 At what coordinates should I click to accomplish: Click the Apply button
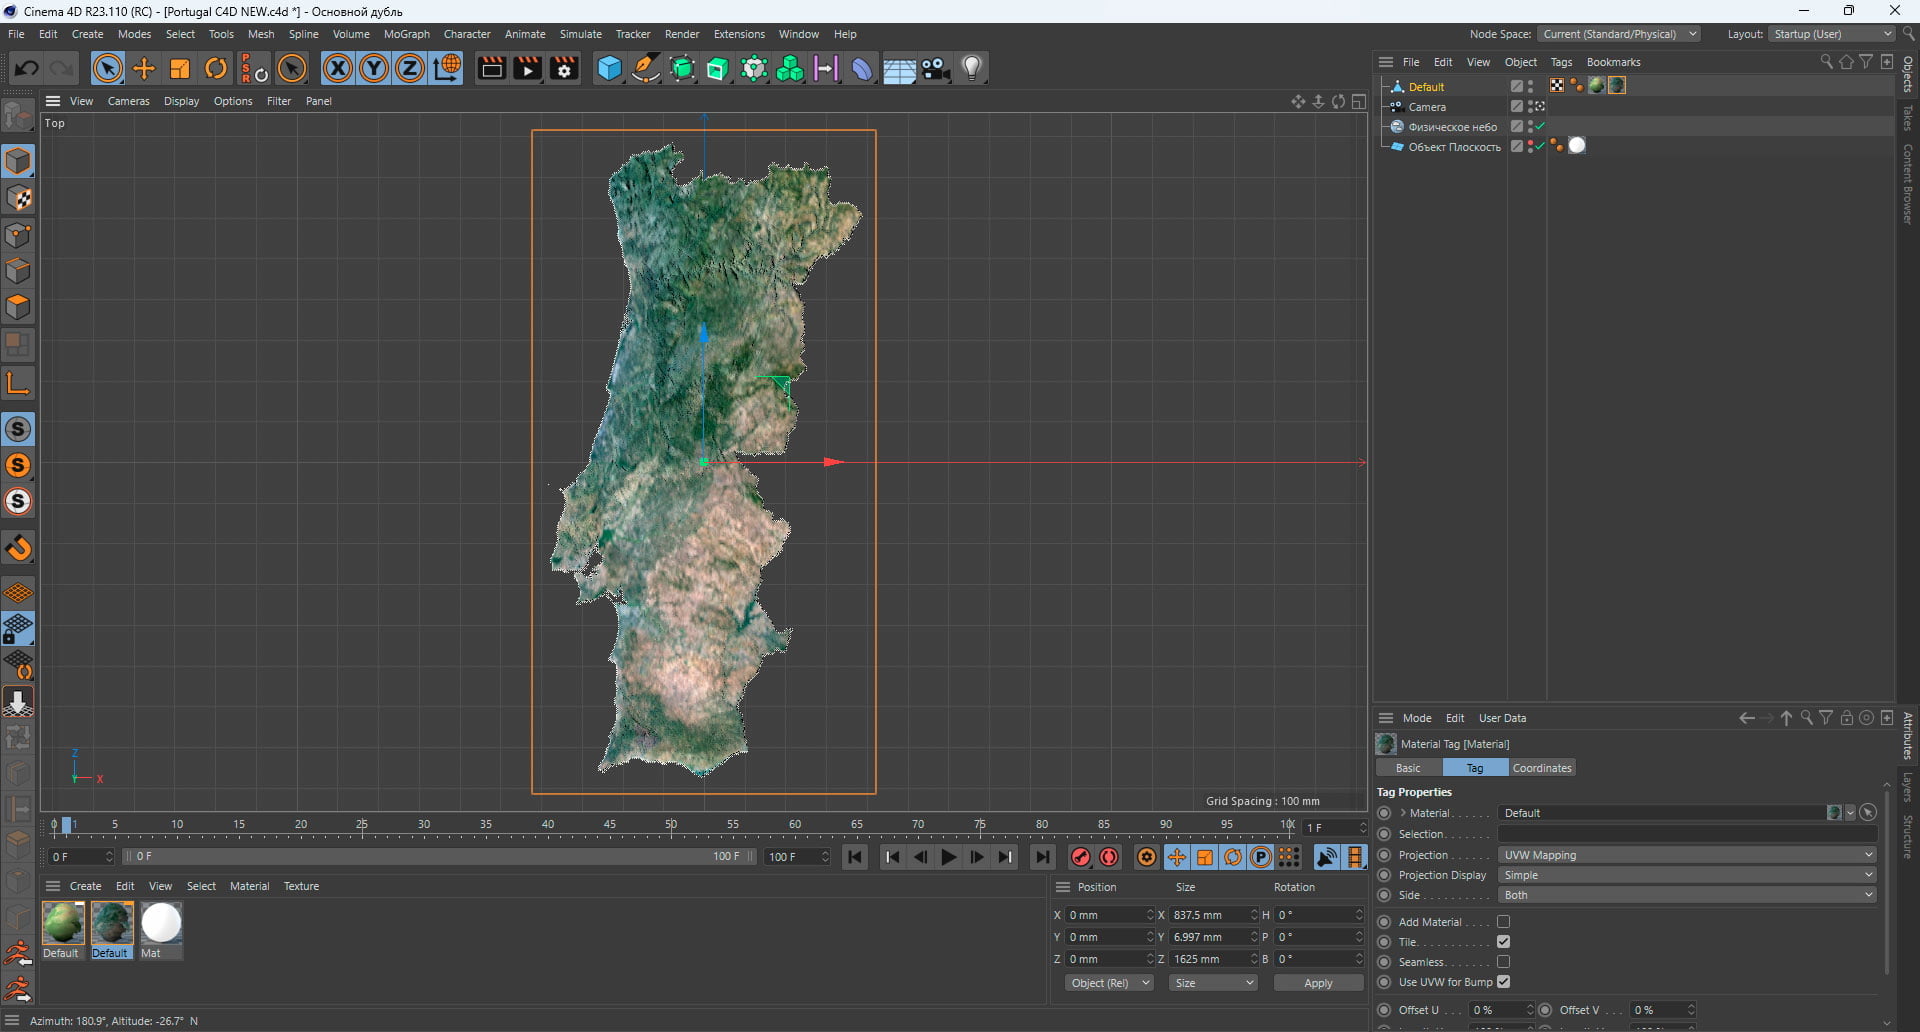1318,983
